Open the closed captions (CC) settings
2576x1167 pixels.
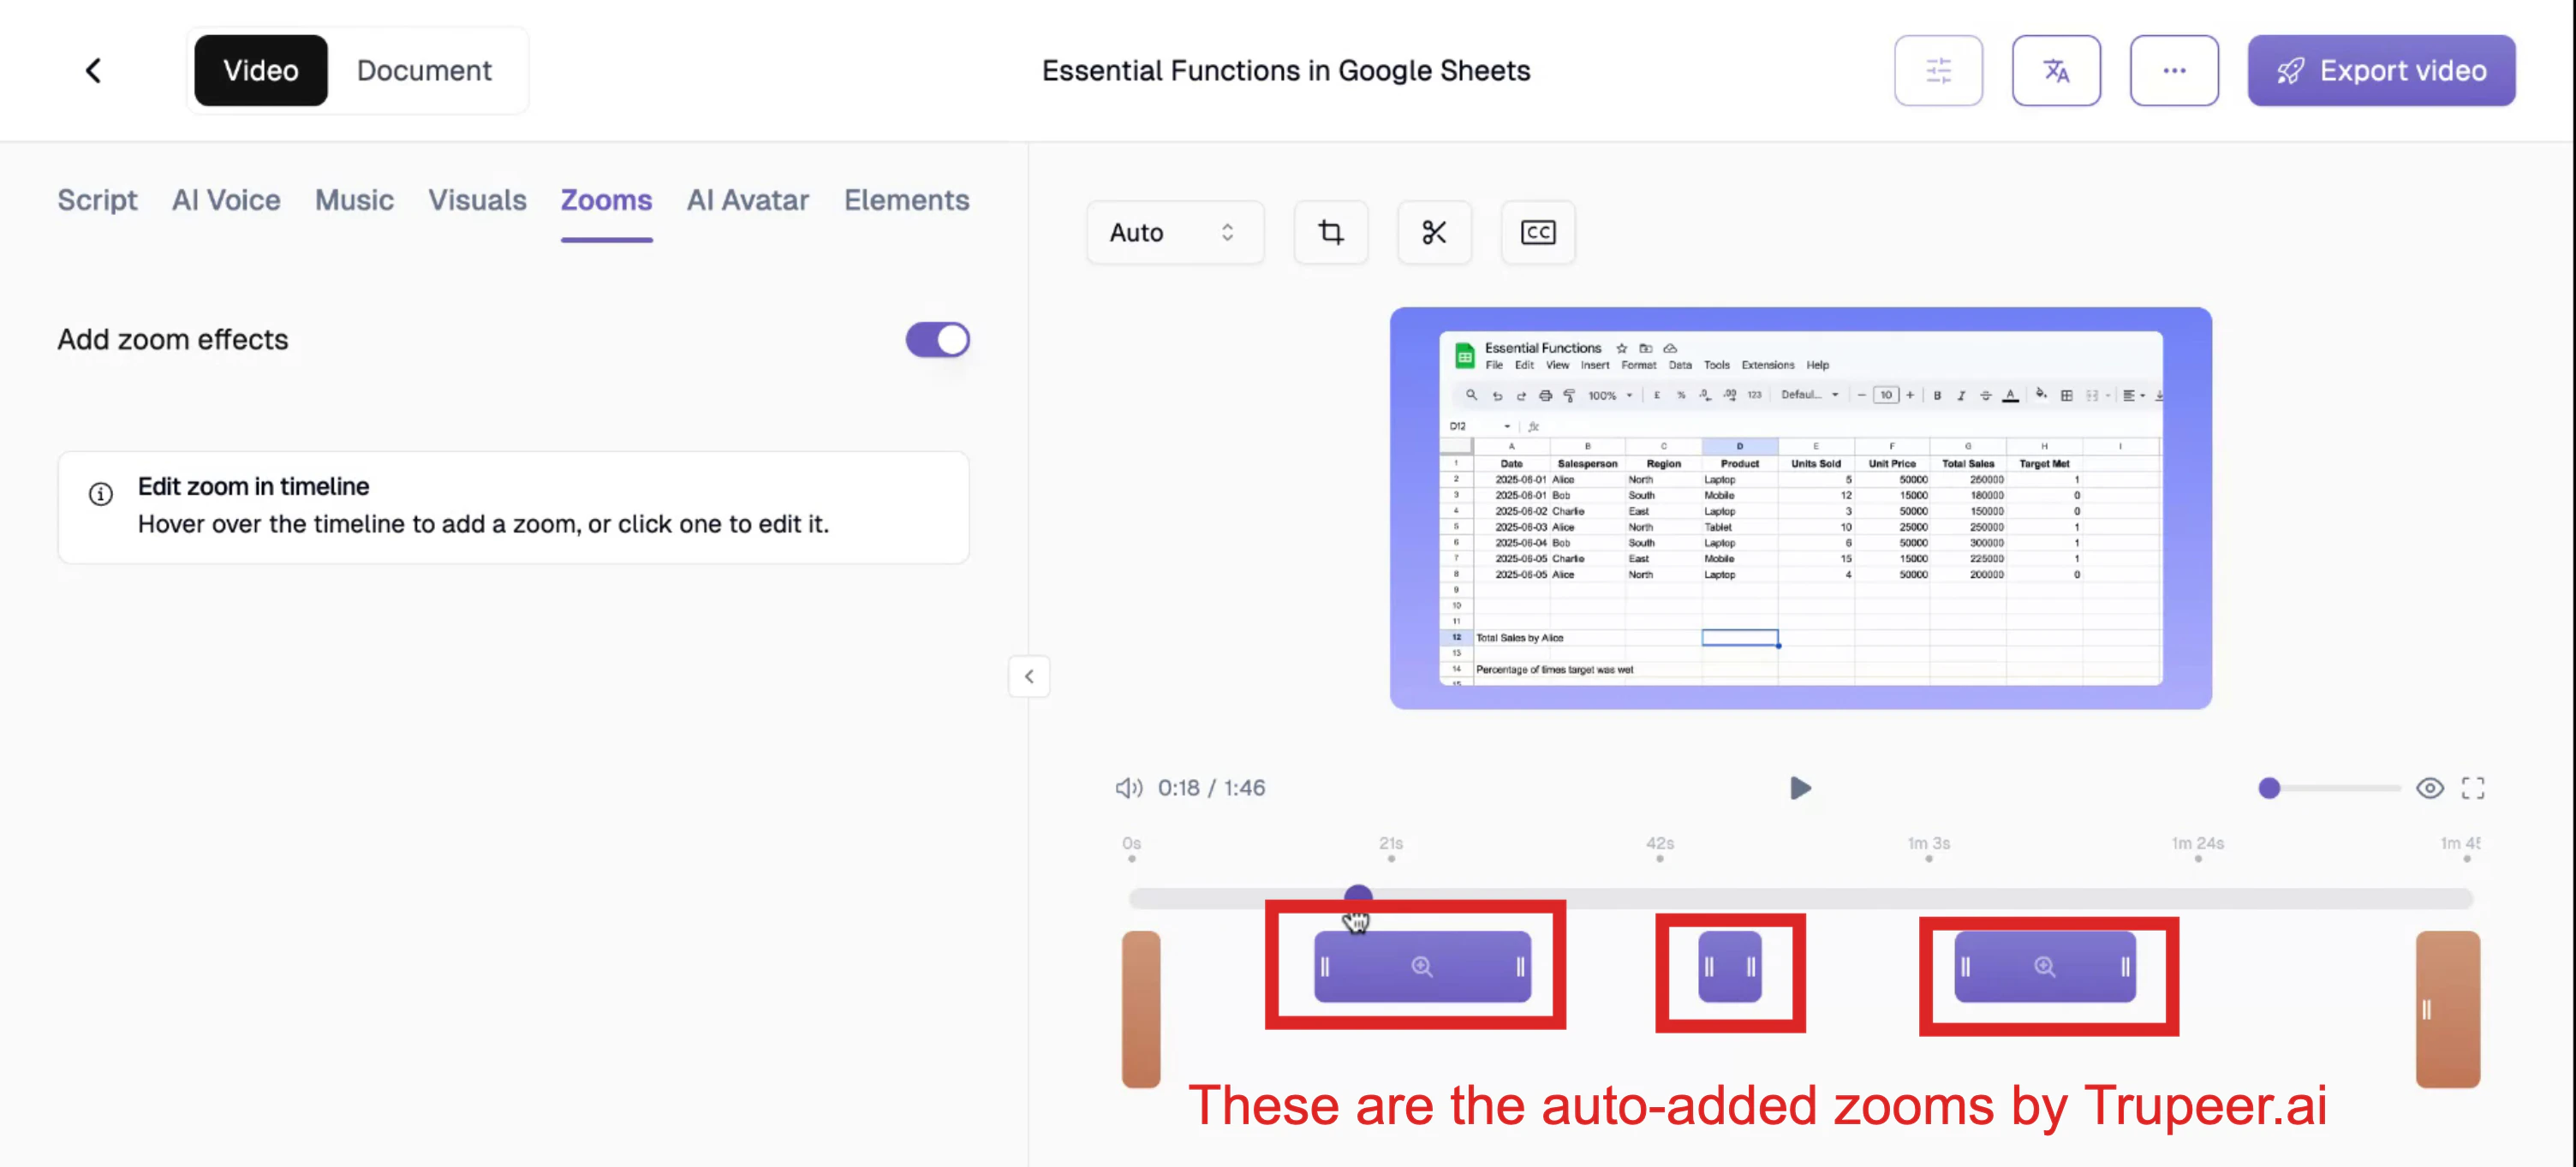point(1538,232)
